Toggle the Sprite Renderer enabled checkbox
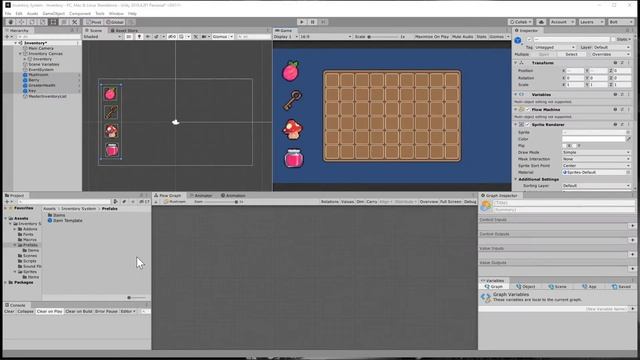The width and height of the screenshot is (640, 360). (x=528, y=124)
